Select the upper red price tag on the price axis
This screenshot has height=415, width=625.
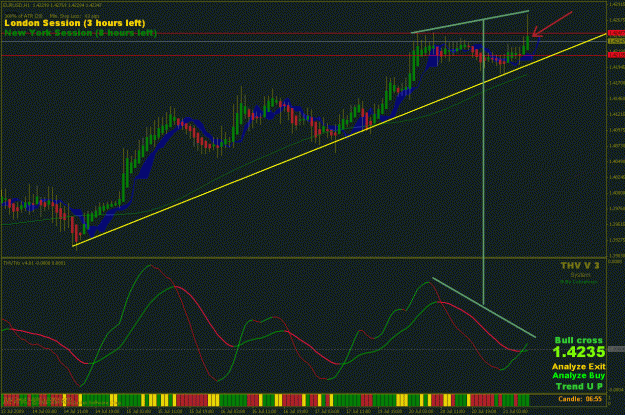[x=616, y=33]
